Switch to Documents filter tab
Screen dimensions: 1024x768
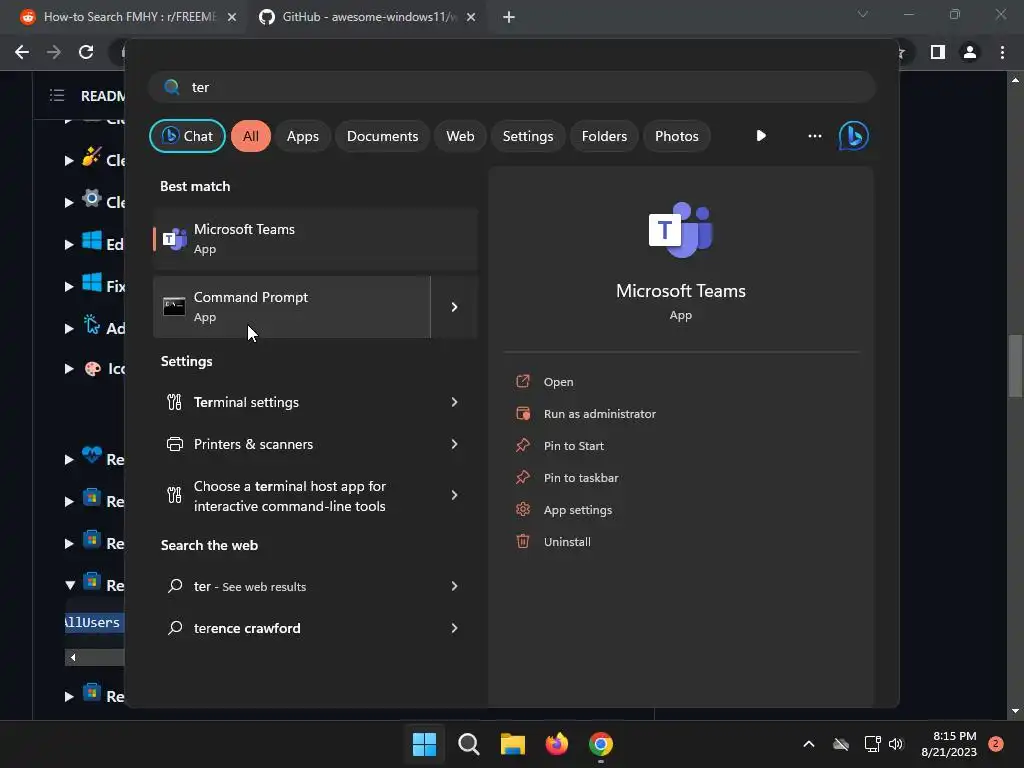pyautogui.click(x=382, y=136)
